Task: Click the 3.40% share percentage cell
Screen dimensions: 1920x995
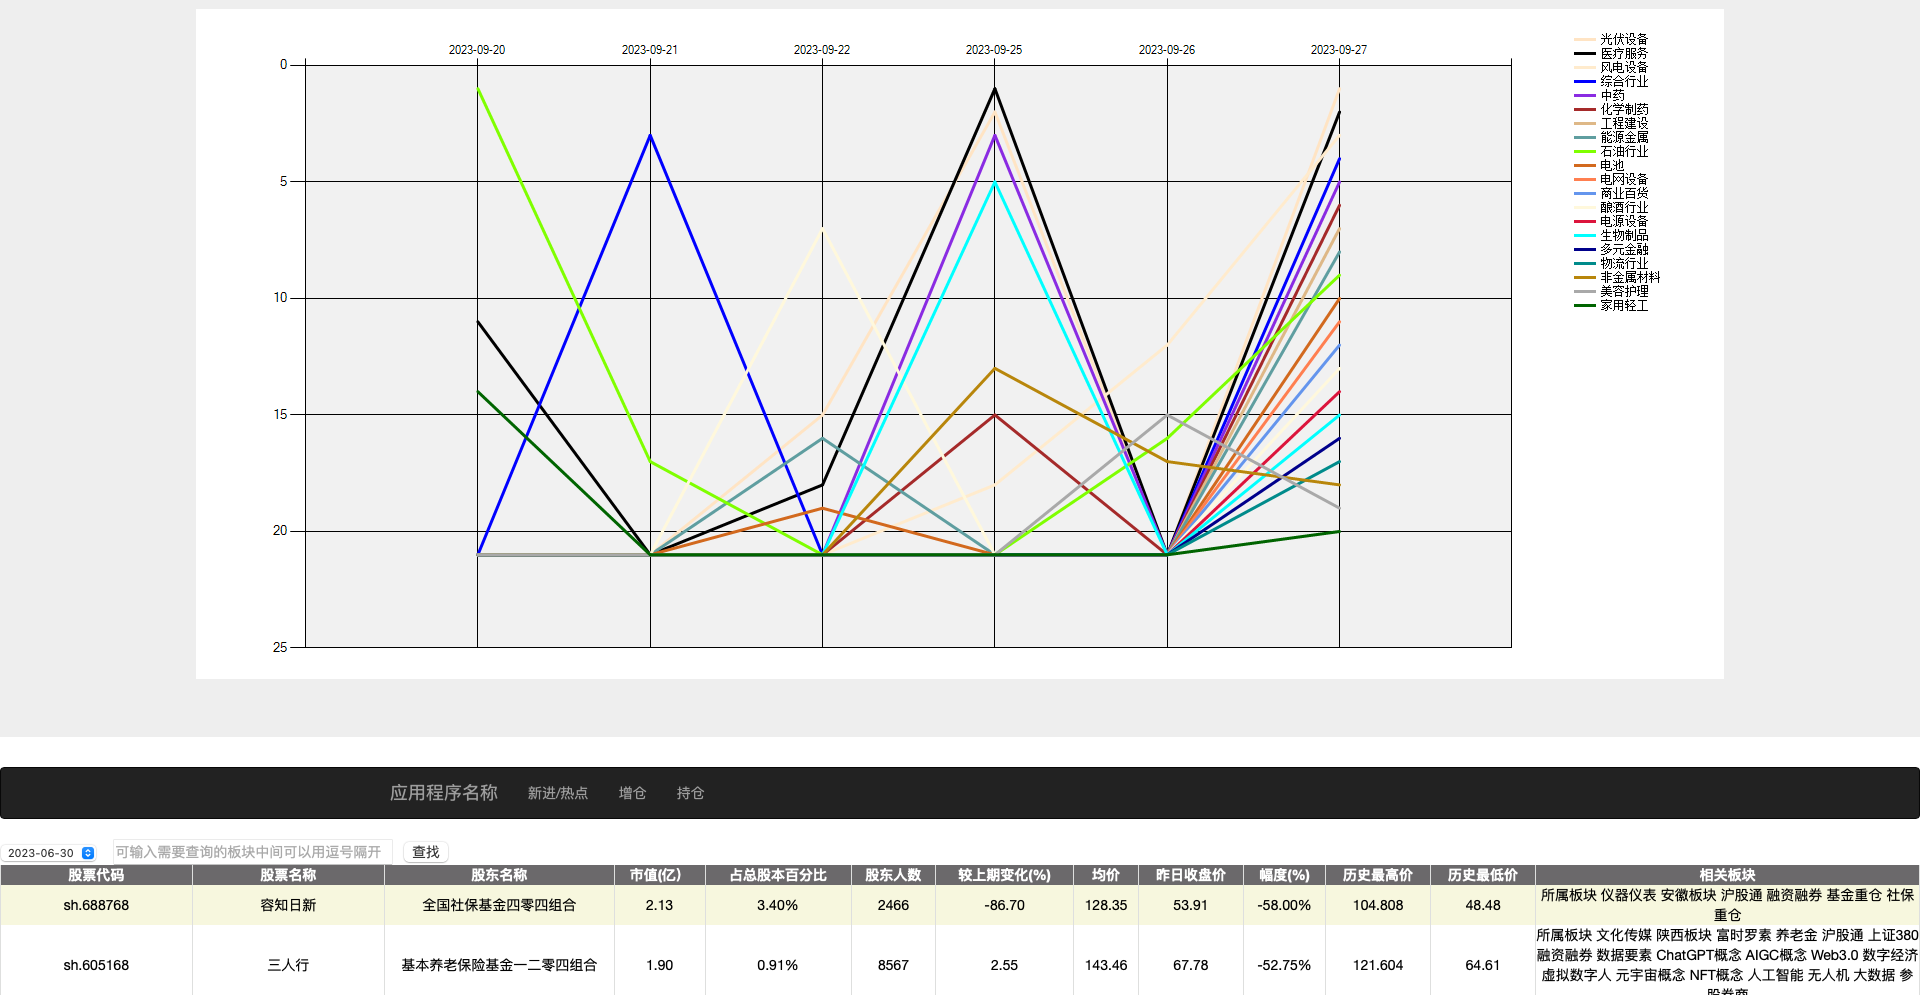Action: 778,905
